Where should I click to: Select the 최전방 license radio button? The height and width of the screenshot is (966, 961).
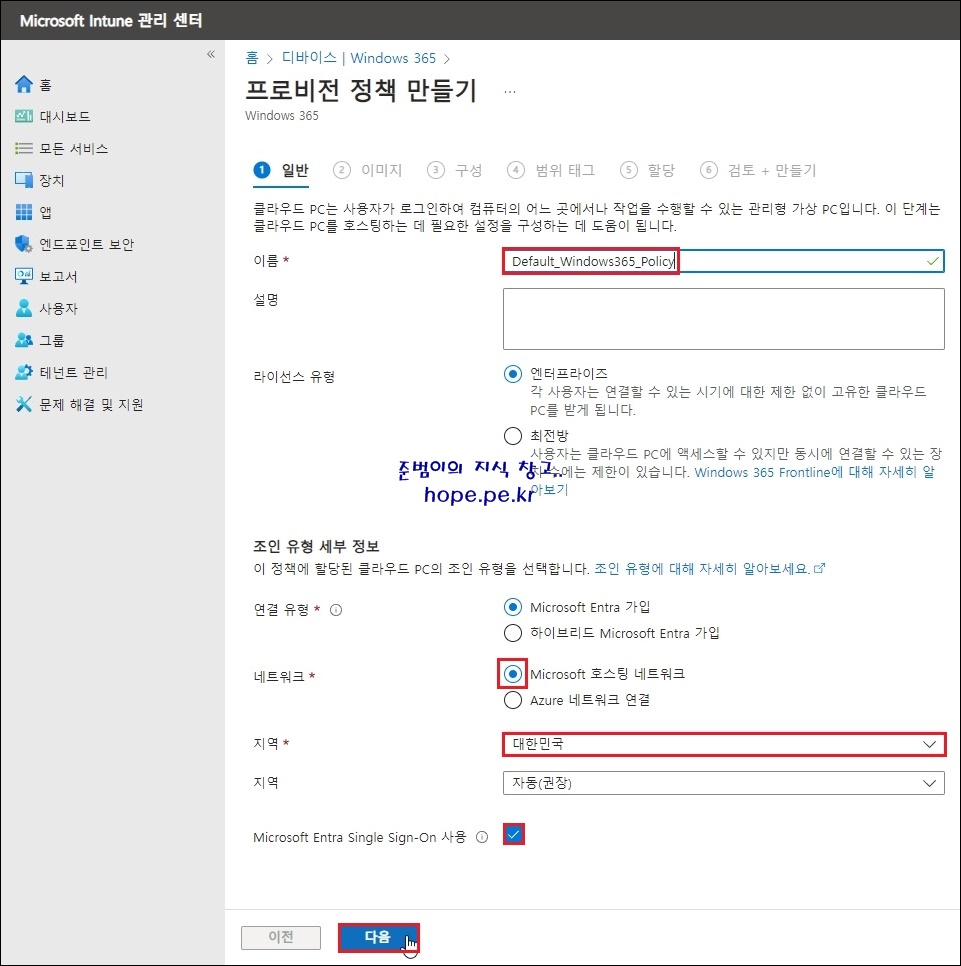click(513, 436)
